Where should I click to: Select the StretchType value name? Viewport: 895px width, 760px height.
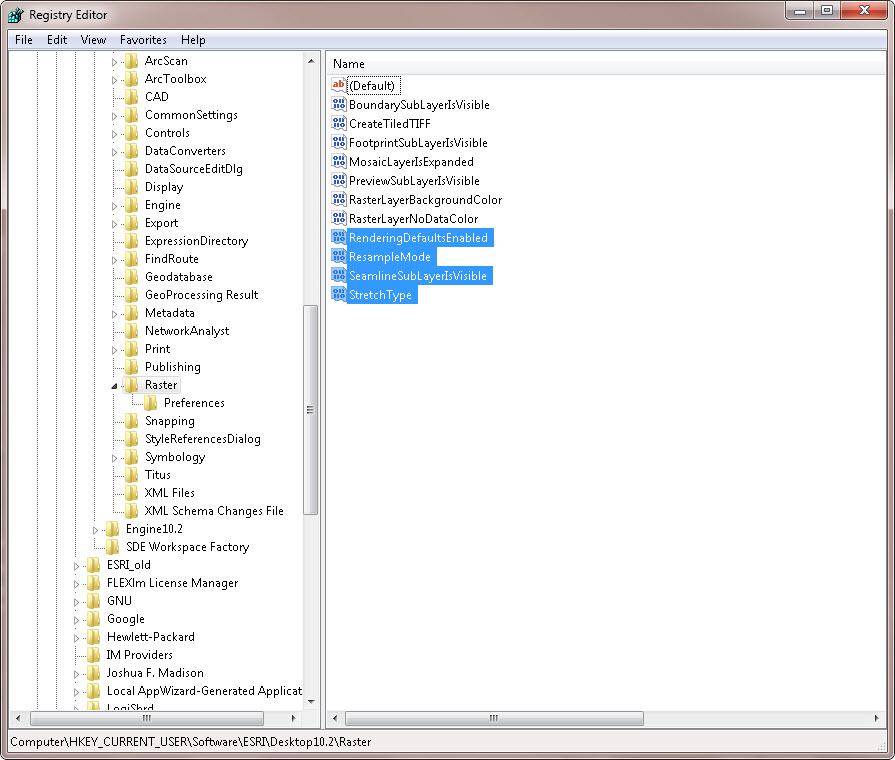pyautogui.click(x=381, y=295)
